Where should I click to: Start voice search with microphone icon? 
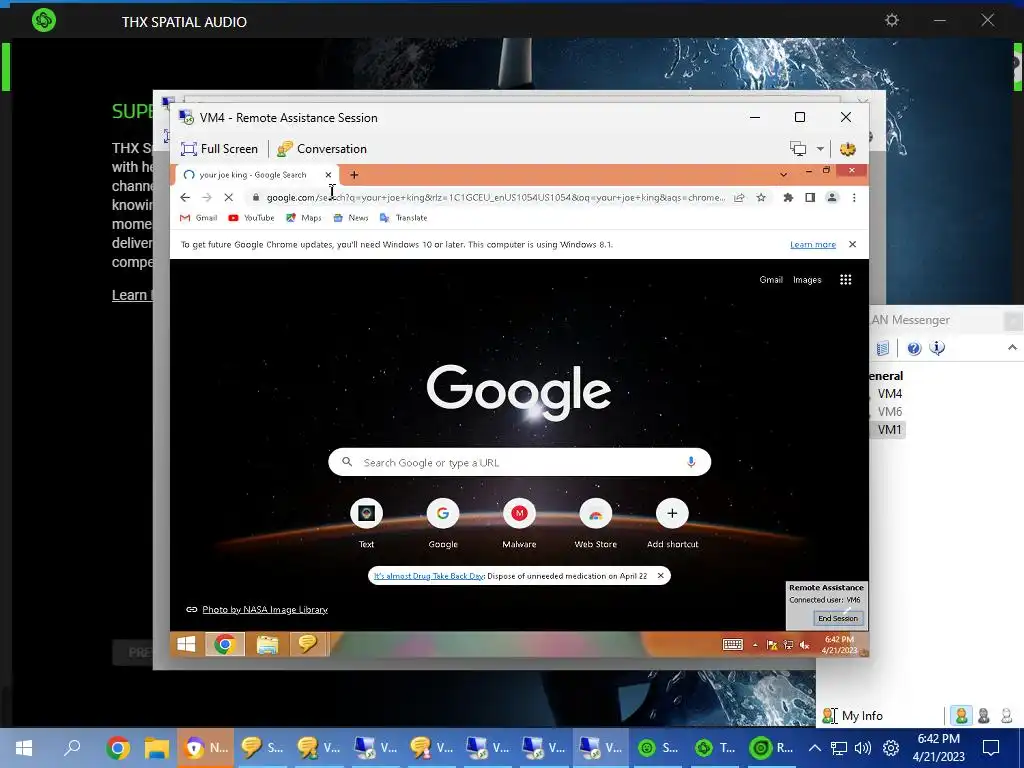click(691, 462)
